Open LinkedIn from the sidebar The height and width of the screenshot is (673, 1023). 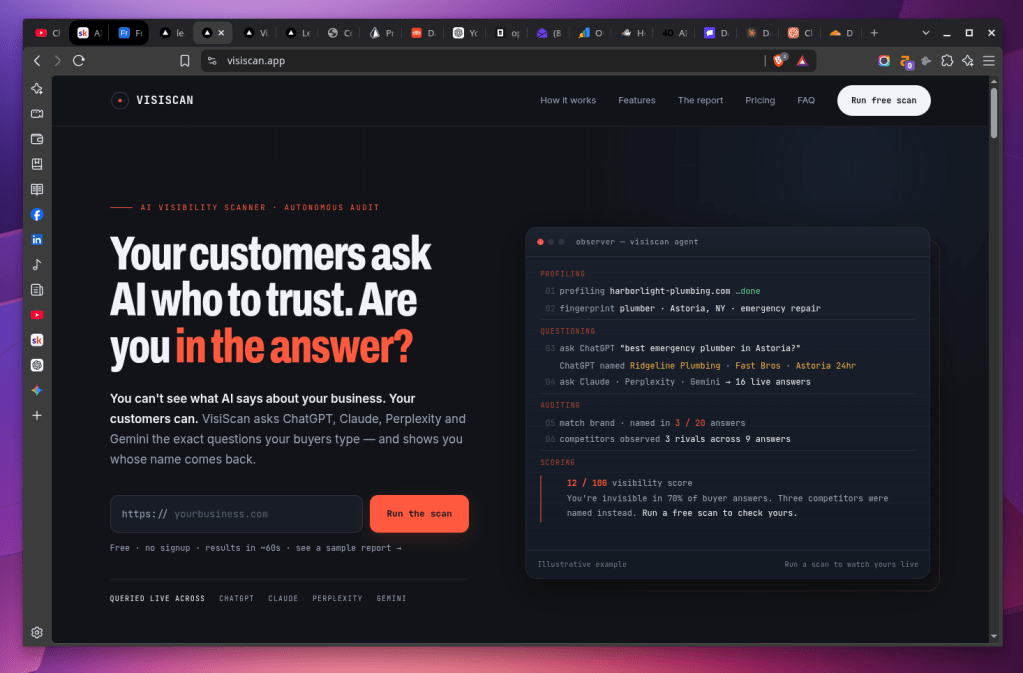click(x=37, y=239)
